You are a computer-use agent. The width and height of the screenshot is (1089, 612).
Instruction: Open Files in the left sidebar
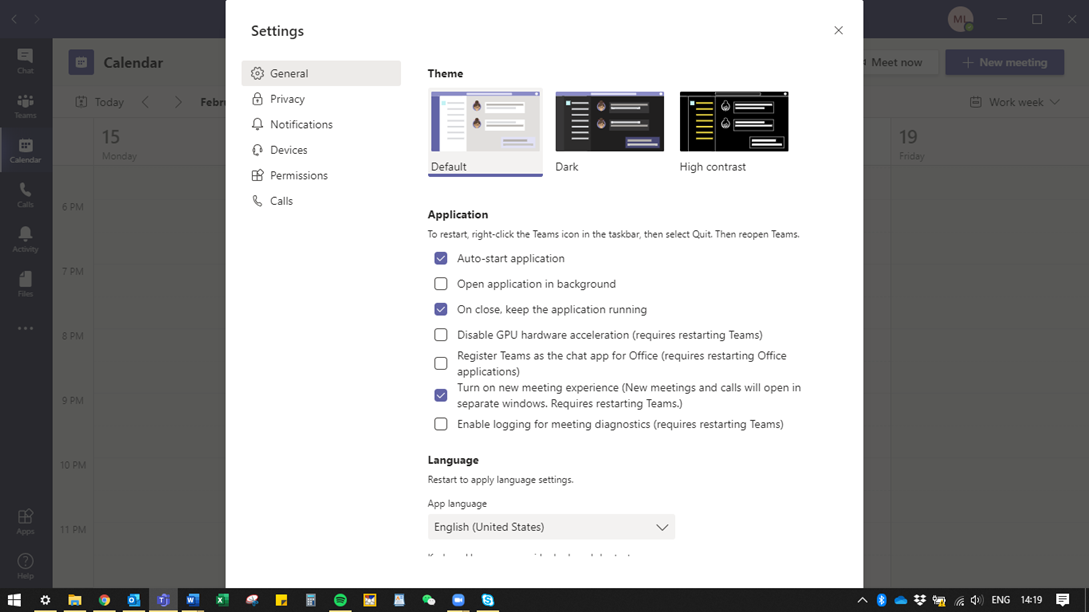point(25,283)
